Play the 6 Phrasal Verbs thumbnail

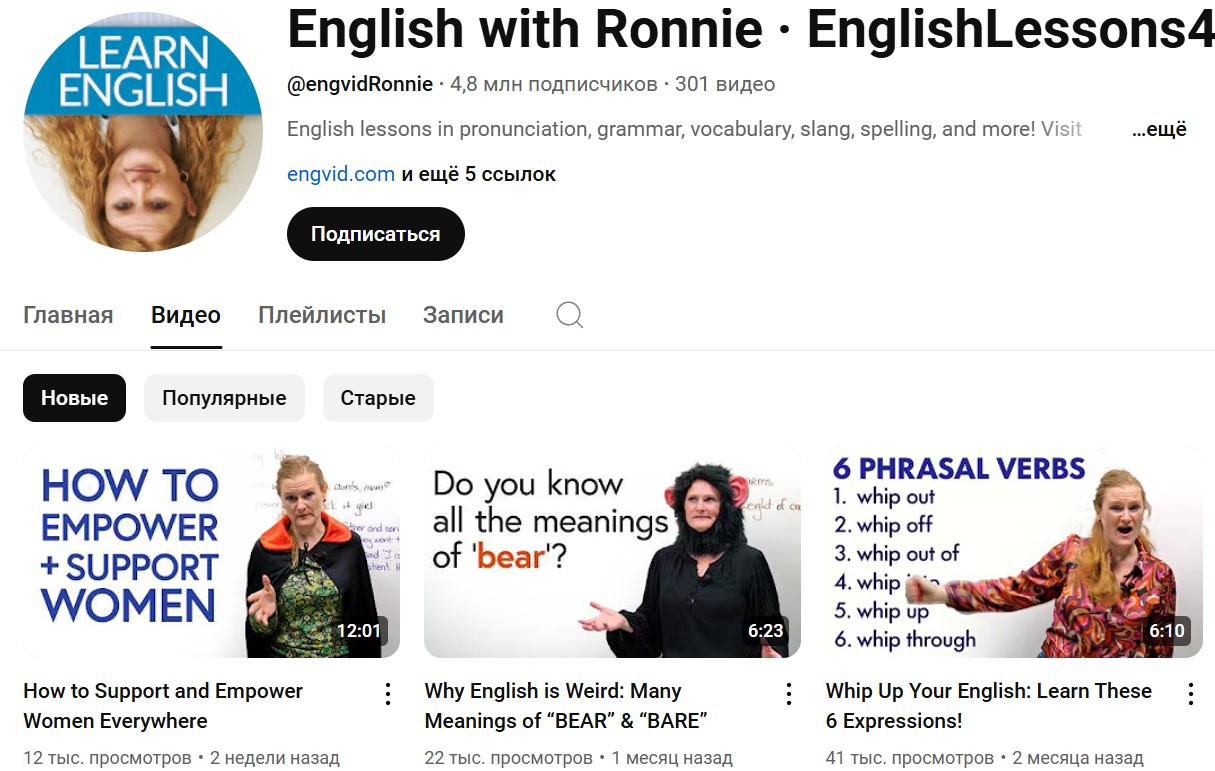point(1014,552)
